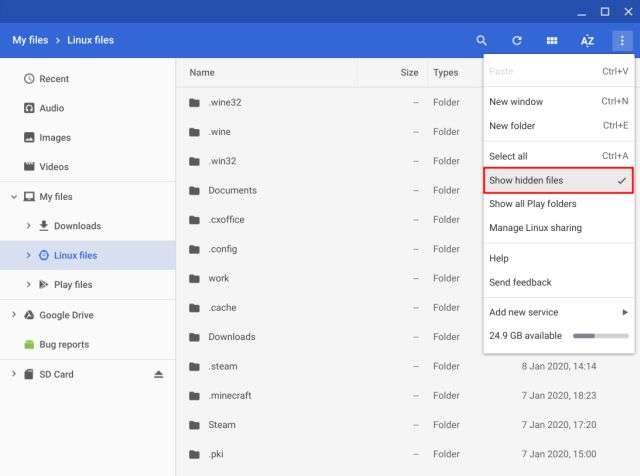Choose New window from the menu
Viewport: 640px width, 476px height.
tap(558, 102)
